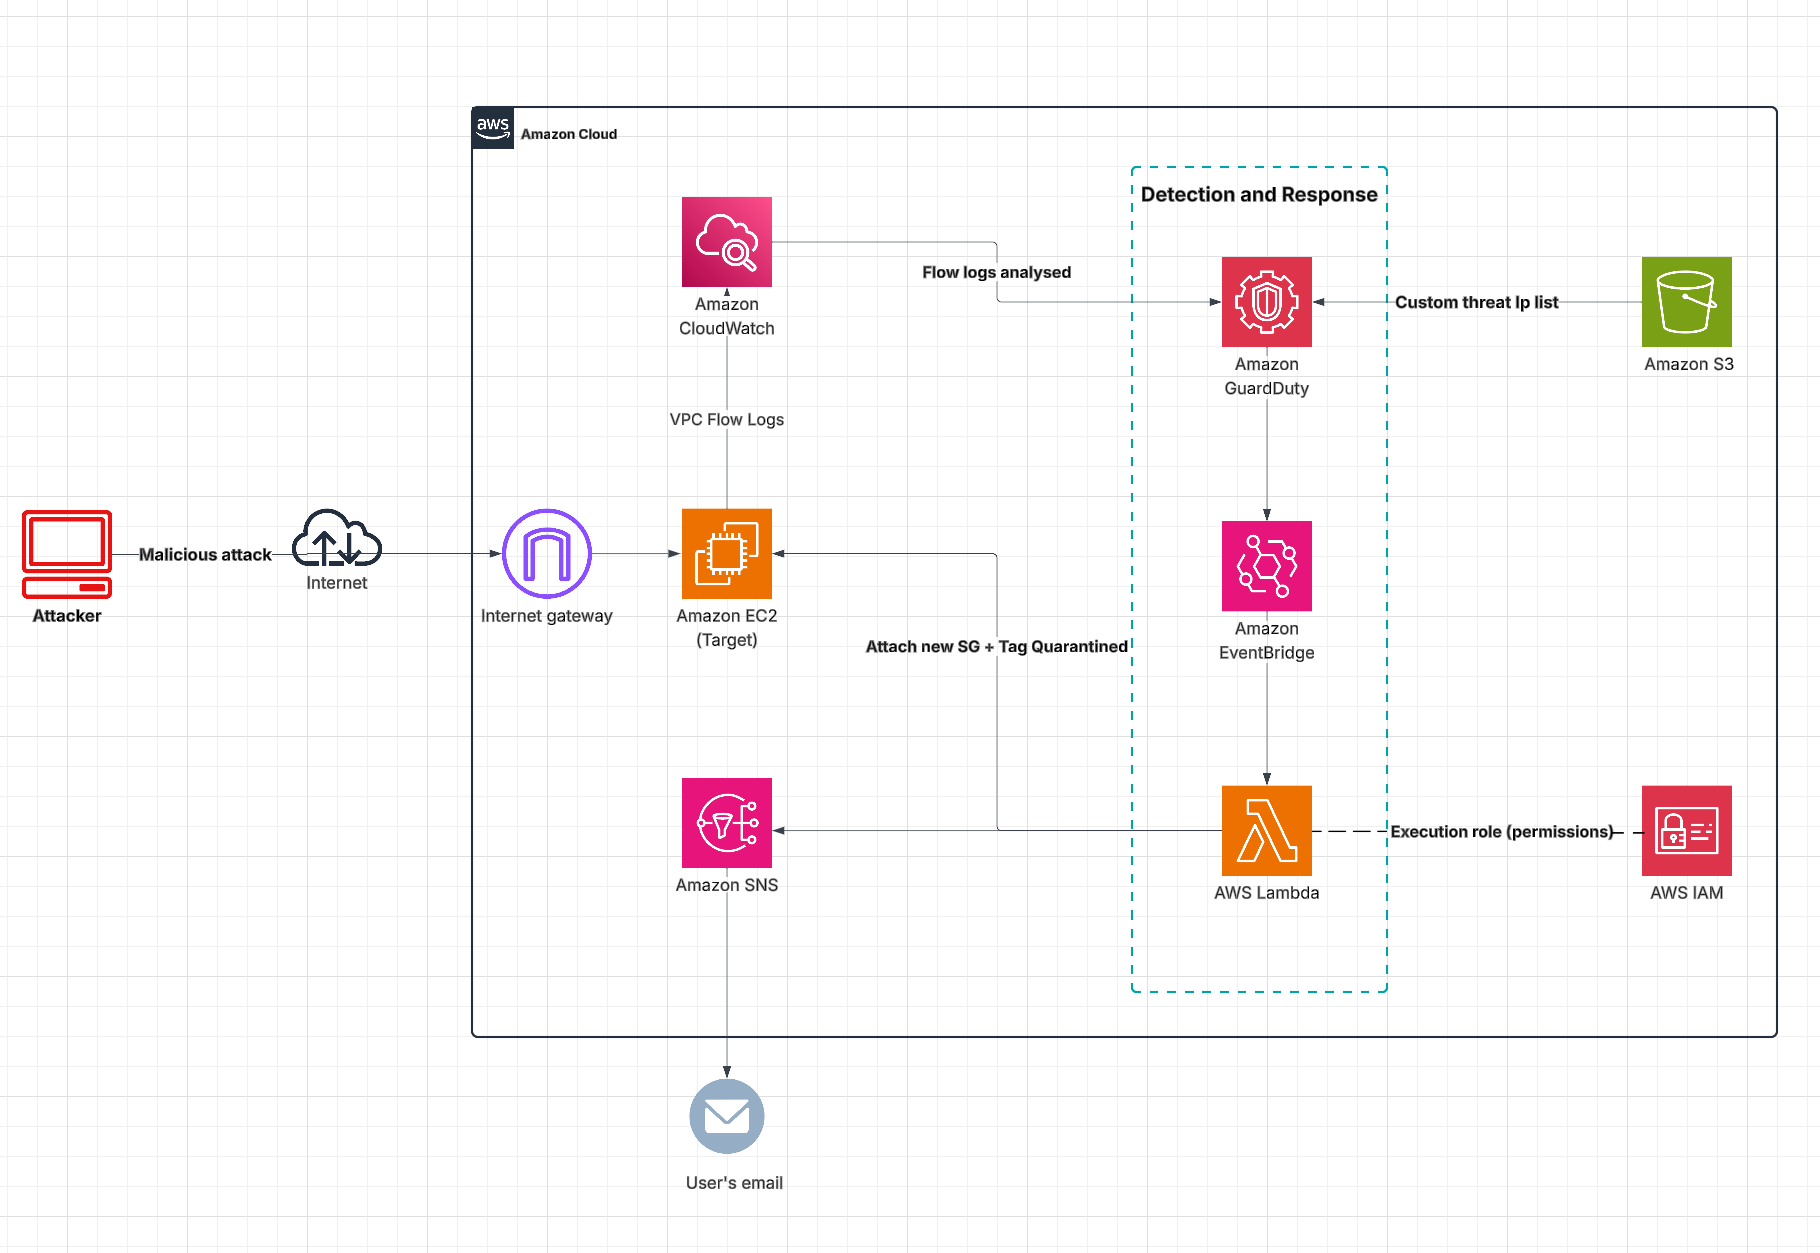
Task: Select the Amazon GuardDuty shield icon
Action: click(x=1267, y=302)
